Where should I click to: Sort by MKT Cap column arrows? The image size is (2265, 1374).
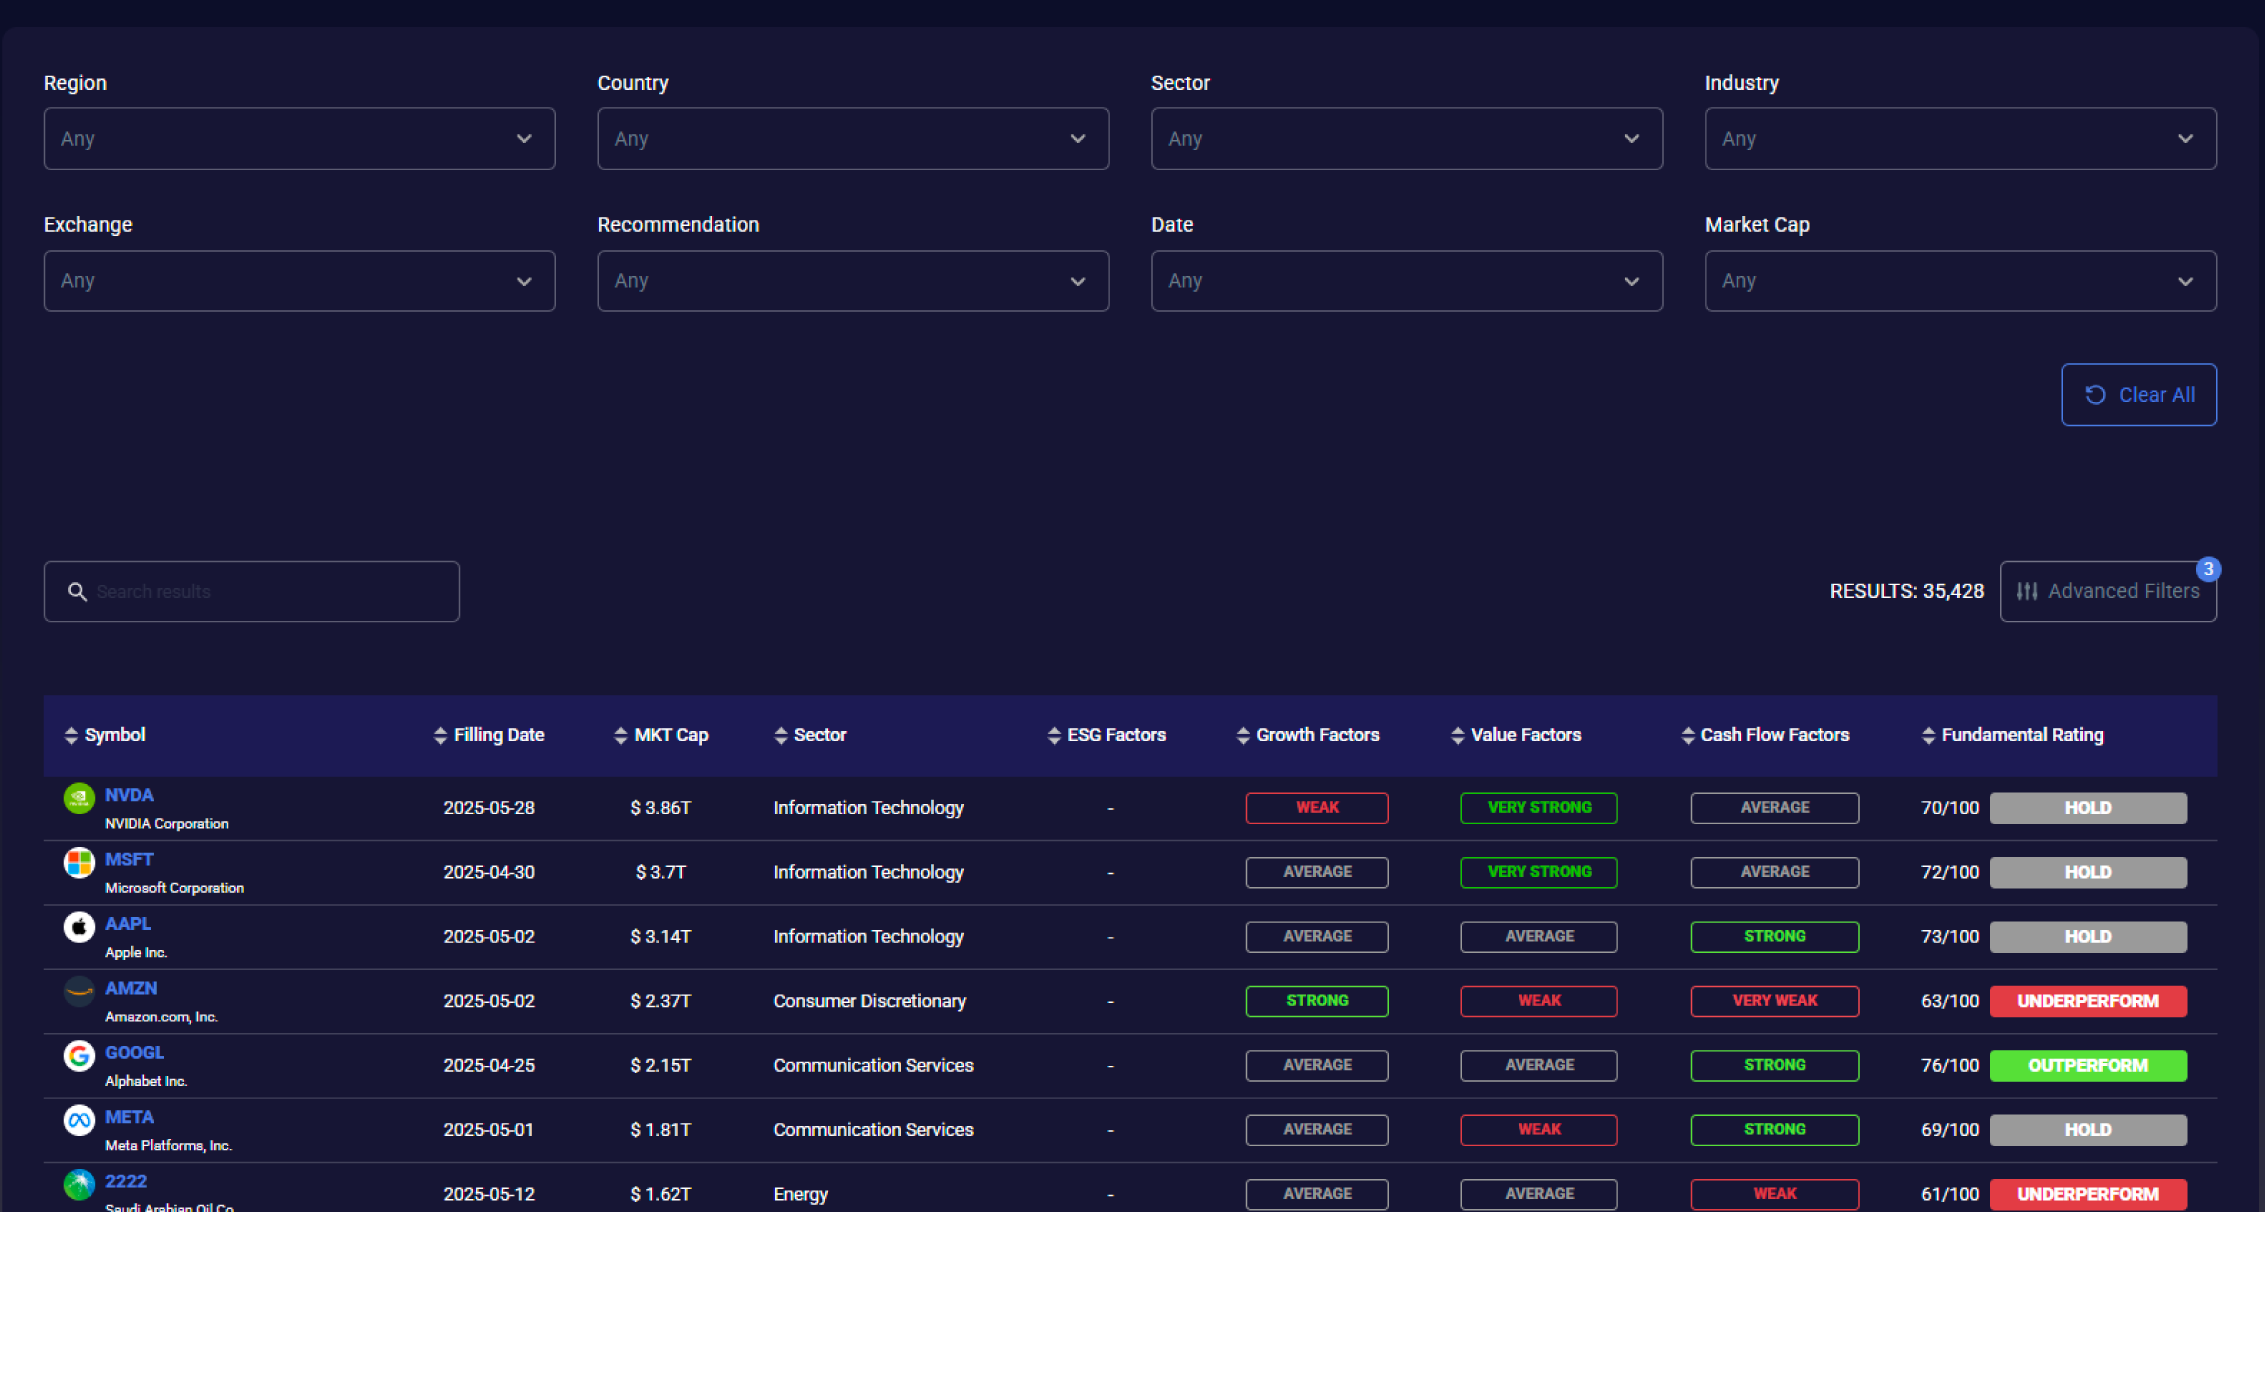(620, 736)
